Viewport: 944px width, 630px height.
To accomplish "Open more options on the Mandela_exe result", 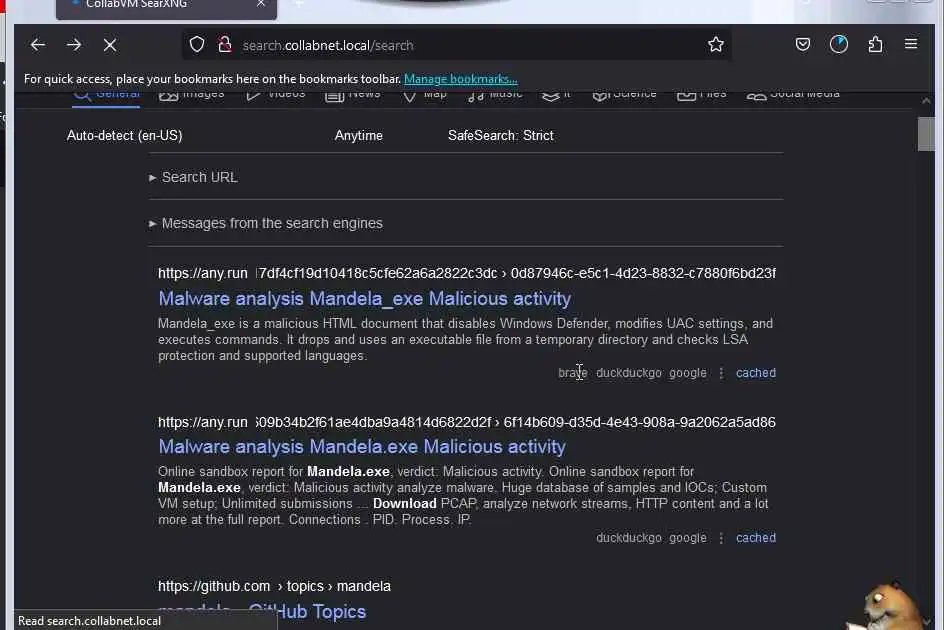I will (721, 373).
